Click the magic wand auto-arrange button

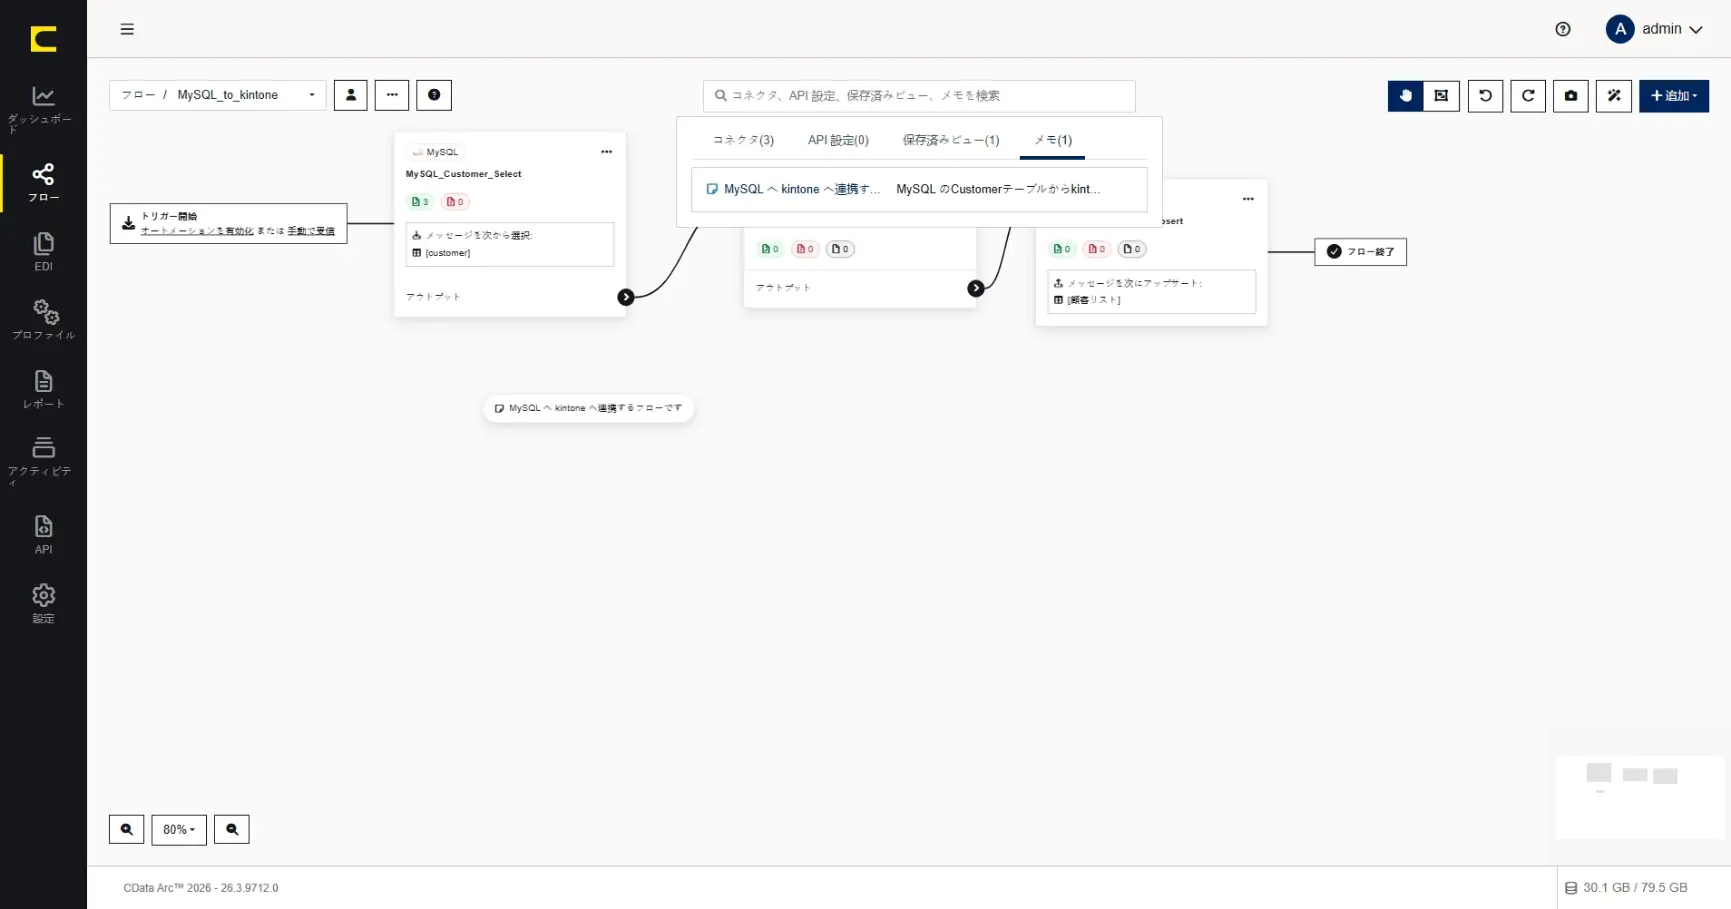[x=1614, y=96]
